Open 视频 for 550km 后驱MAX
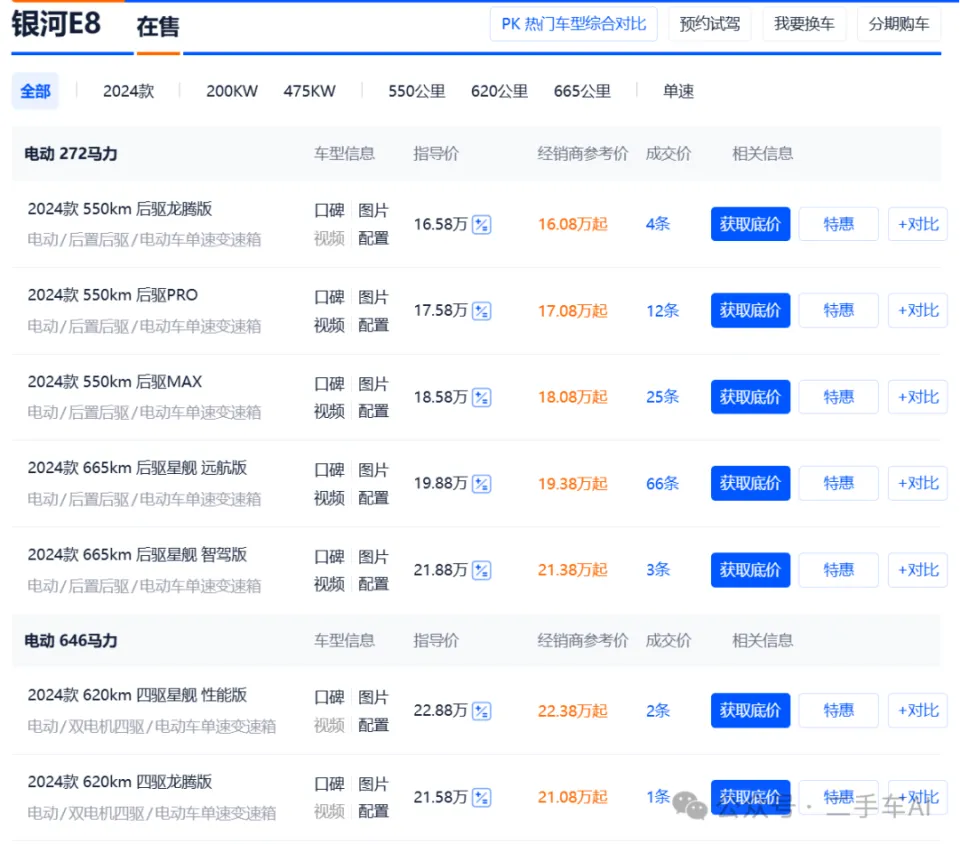 [329, 411]
